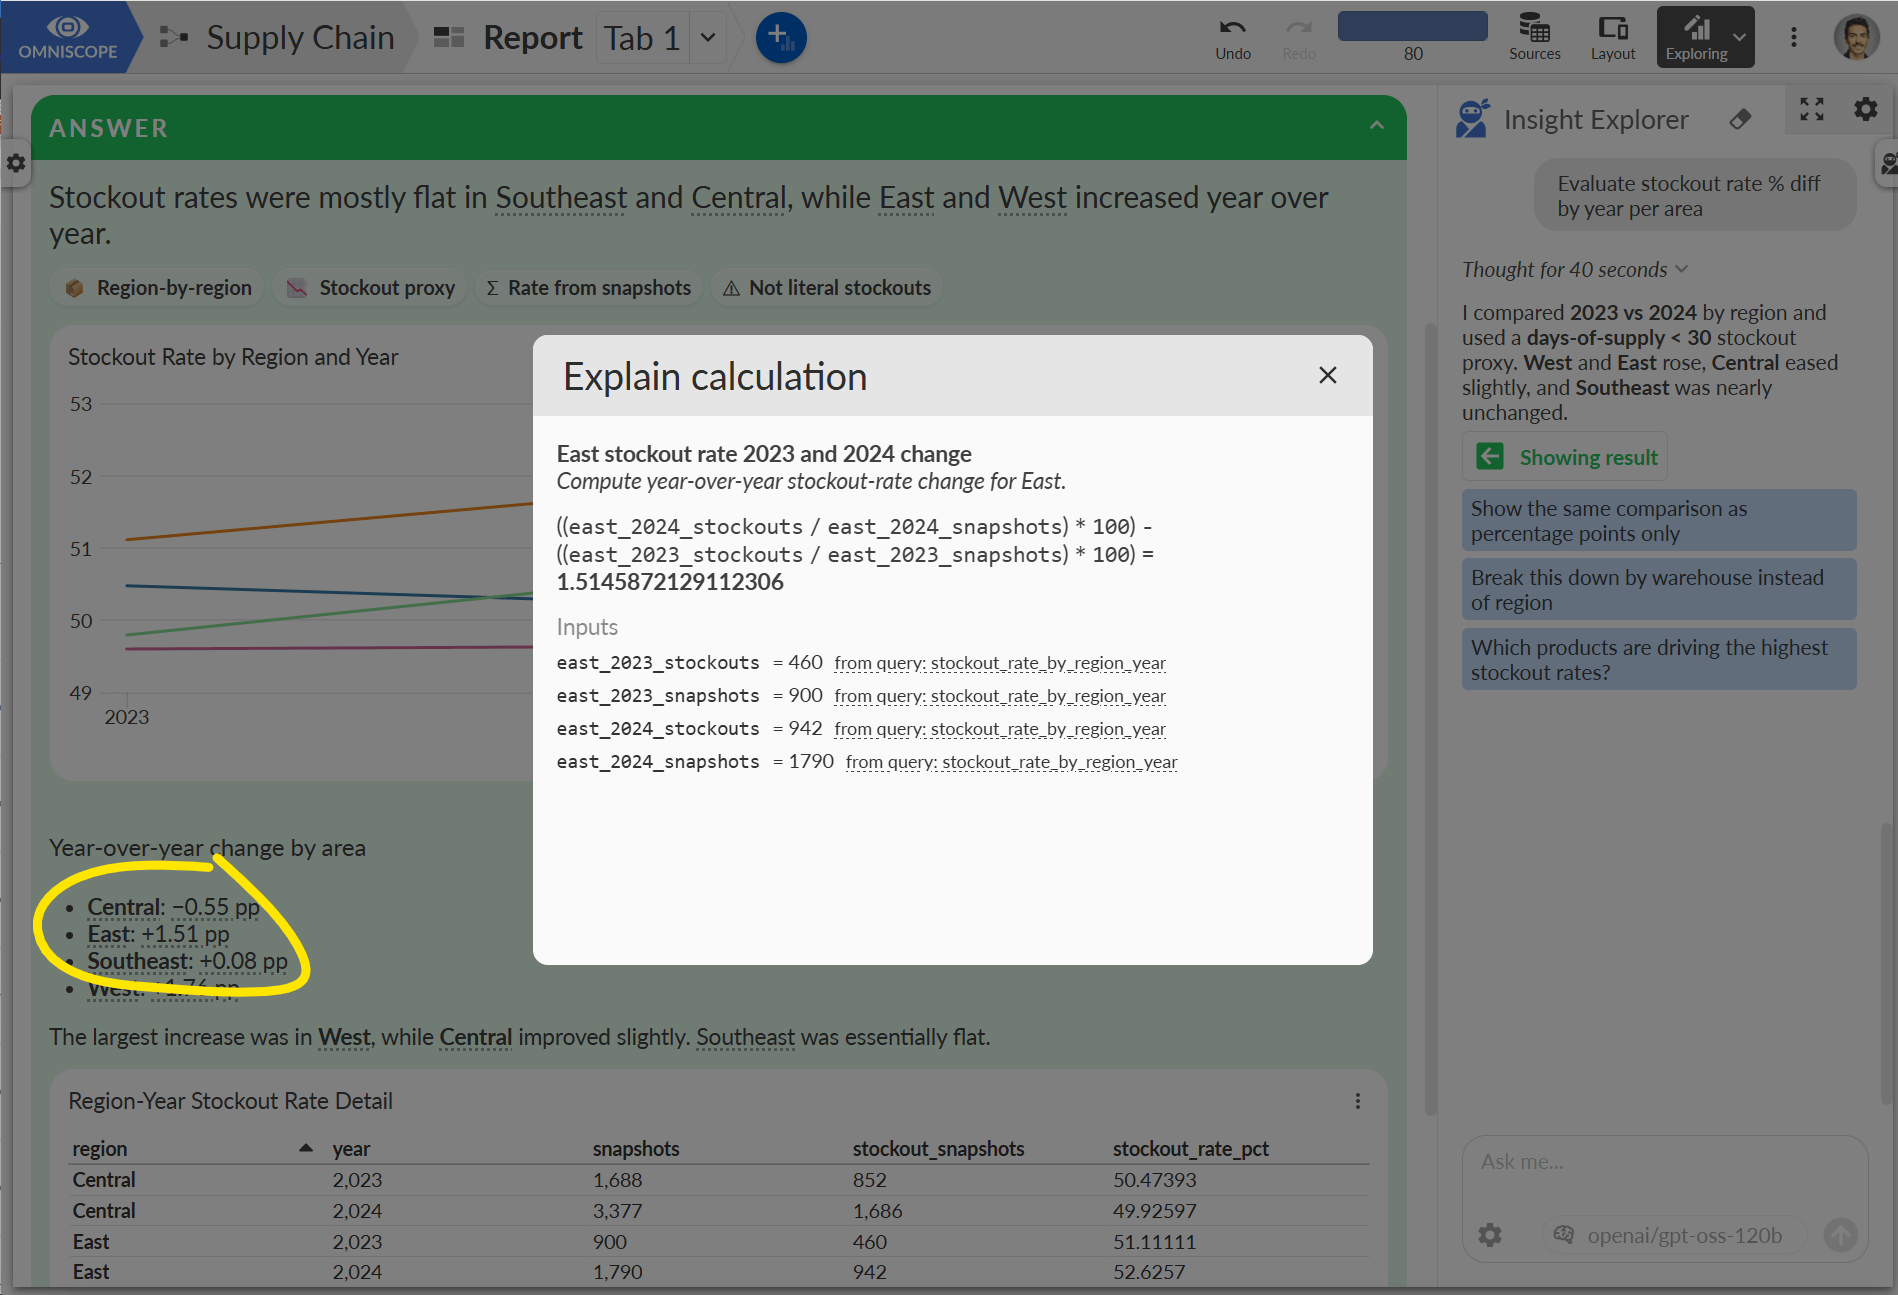Click the East: +1.51 pp link
1898x1295 pixels.
point(158,934)
